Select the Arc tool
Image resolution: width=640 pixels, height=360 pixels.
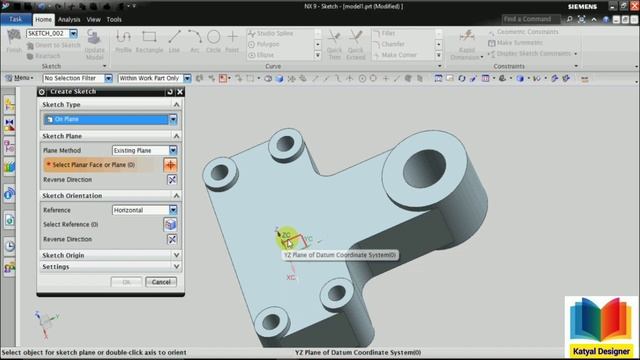coord(195,41)
